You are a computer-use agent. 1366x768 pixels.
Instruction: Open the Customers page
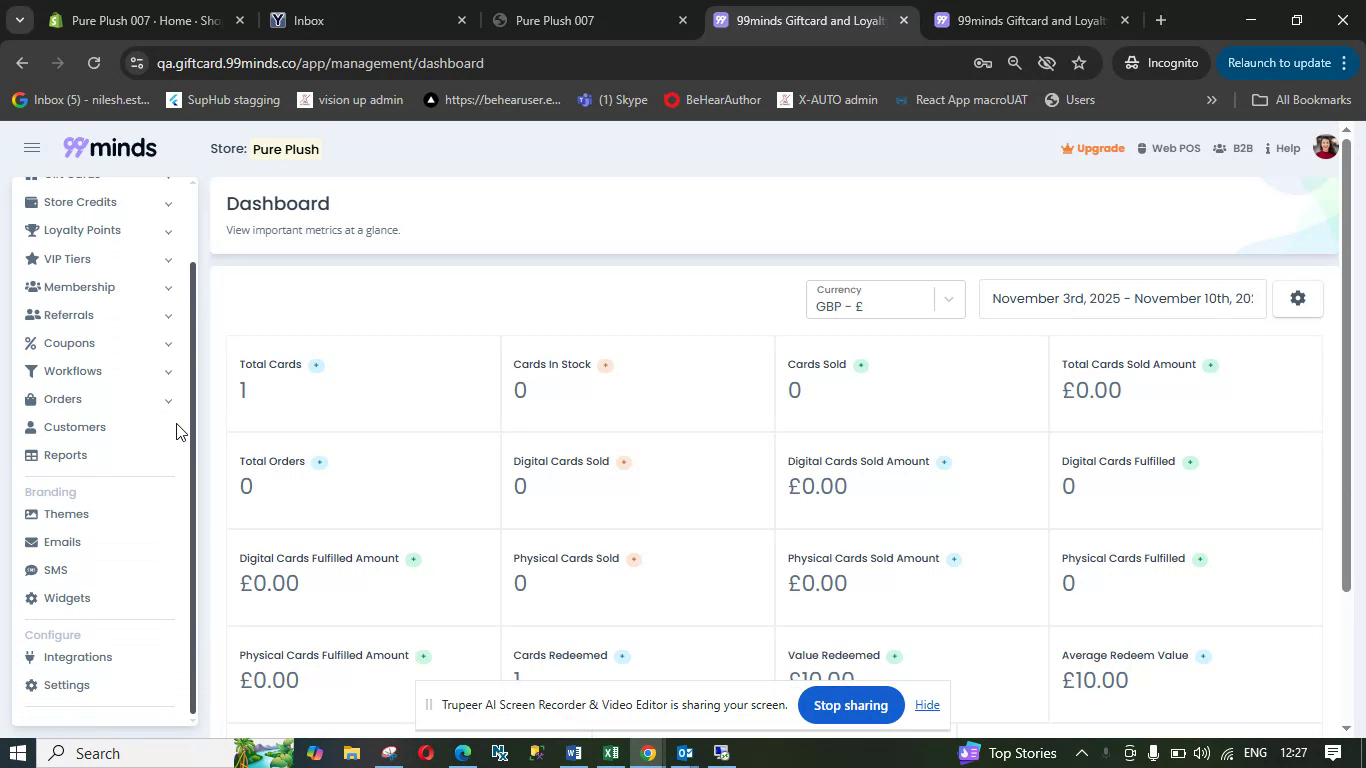74,427
